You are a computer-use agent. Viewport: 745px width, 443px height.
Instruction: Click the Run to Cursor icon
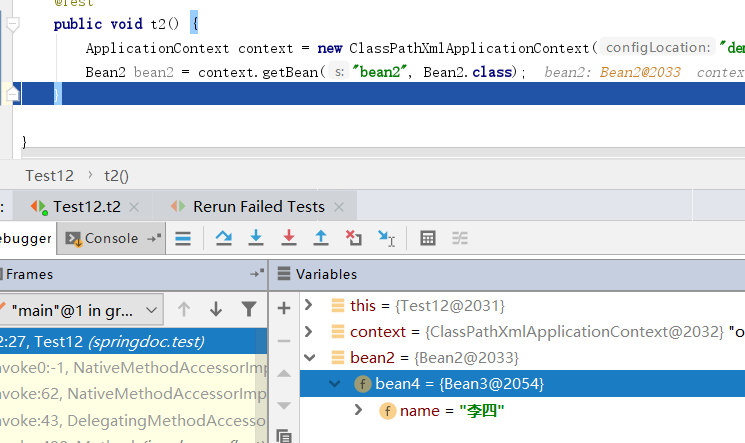[x=386, y=238]
